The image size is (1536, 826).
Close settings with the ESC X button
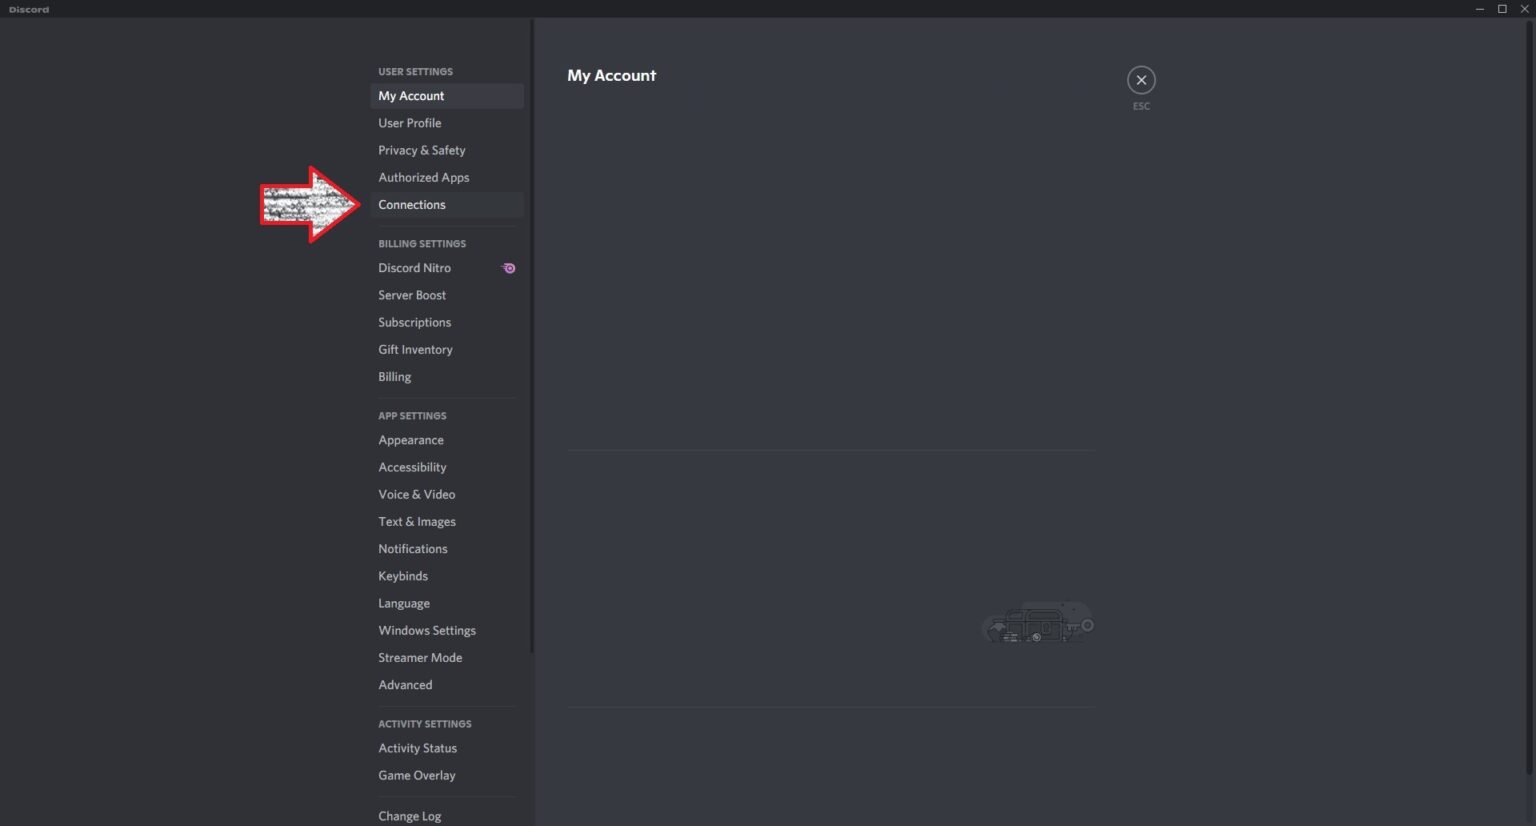(x=1141, y=80)
